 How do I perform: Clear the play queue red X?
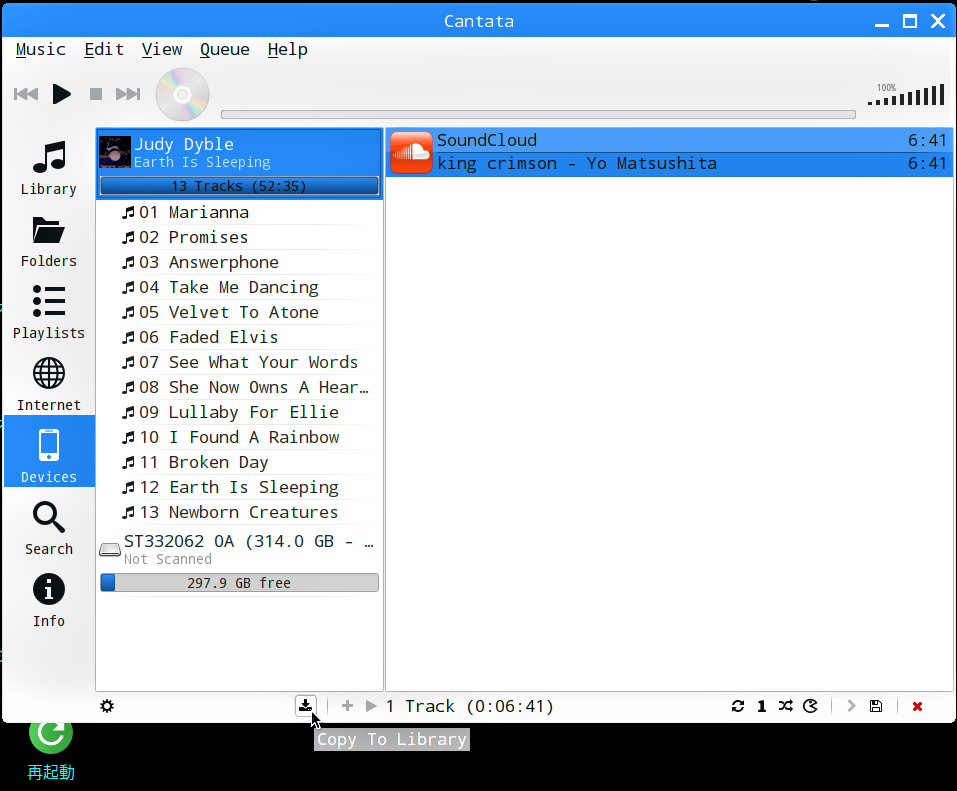point(917,706)
